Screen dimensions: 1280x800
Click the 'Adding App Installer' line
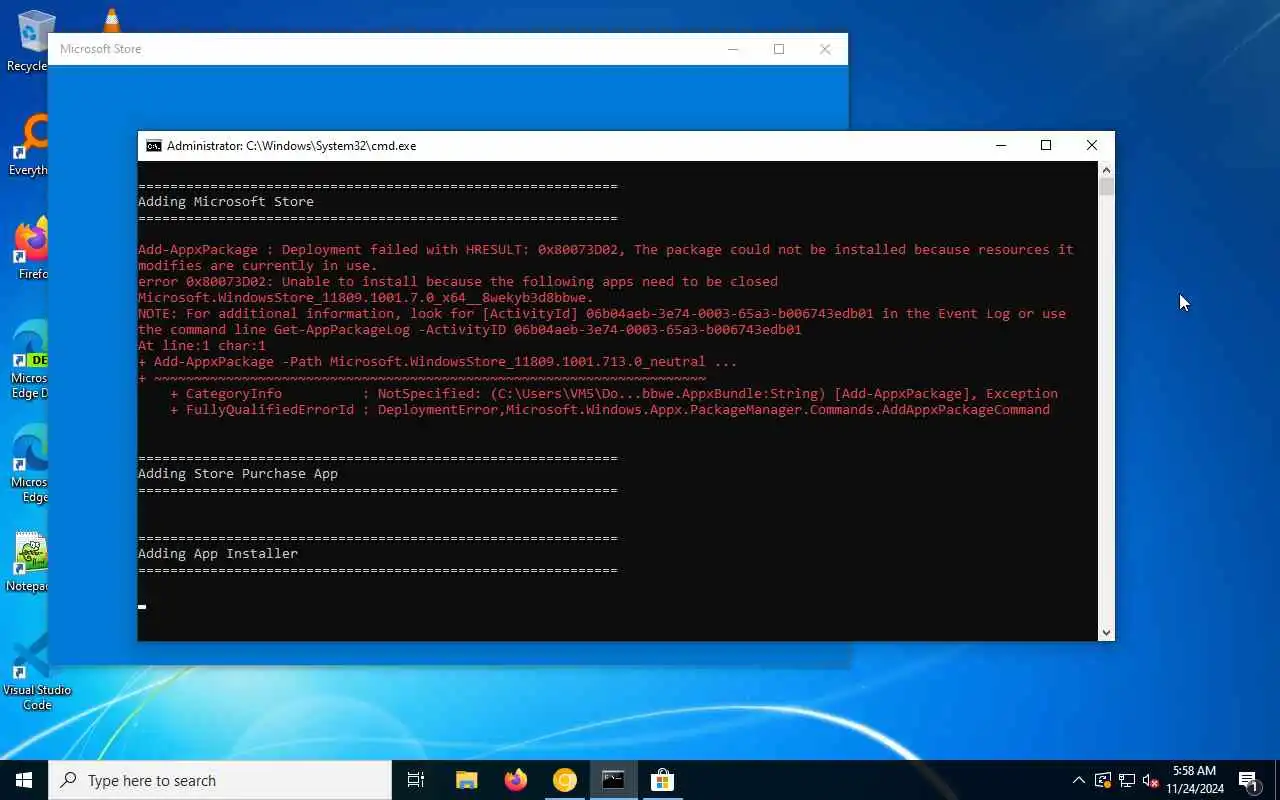(218, 554)
